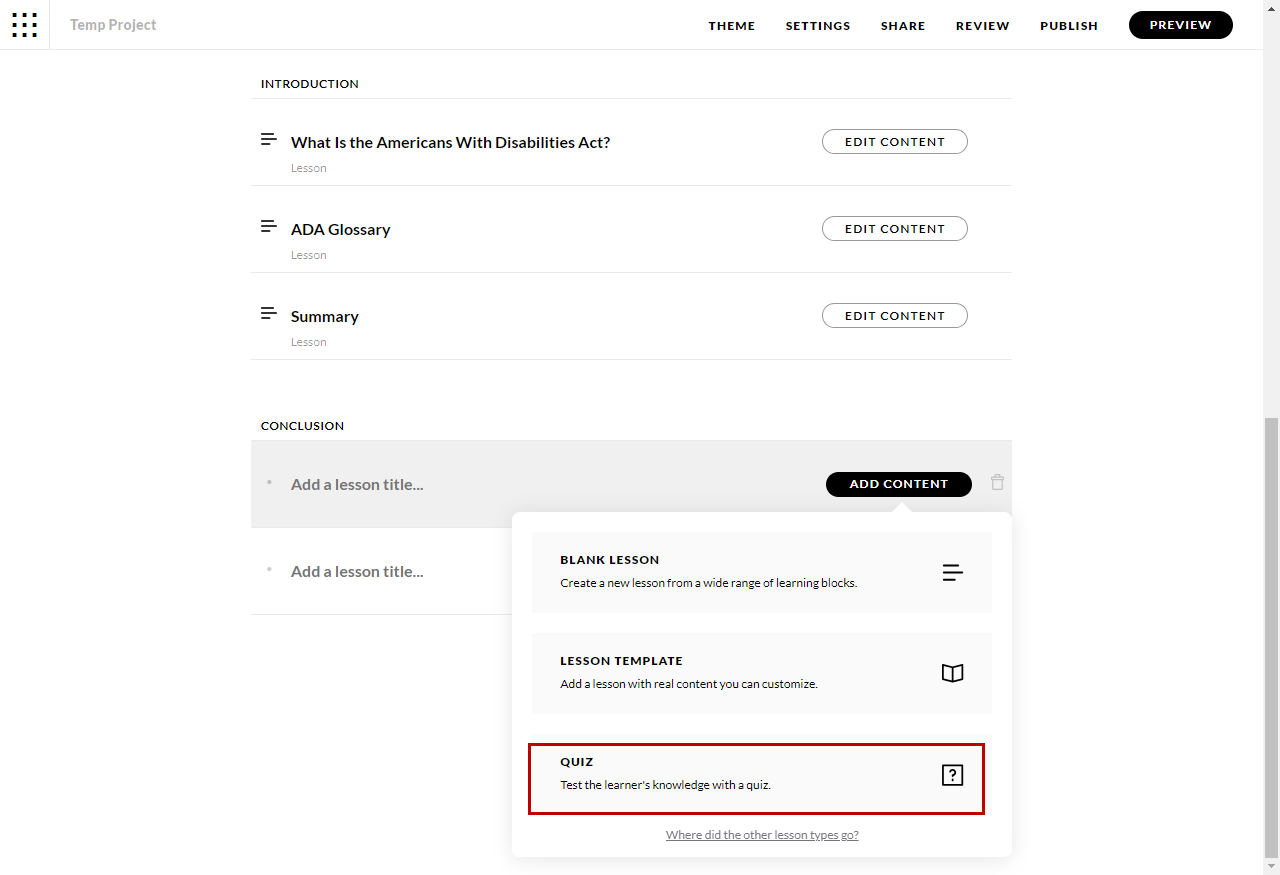Screen dimensions: 1280x875
Task: Toggle the Add Content dropdown button
Action: tap(898, 484)
